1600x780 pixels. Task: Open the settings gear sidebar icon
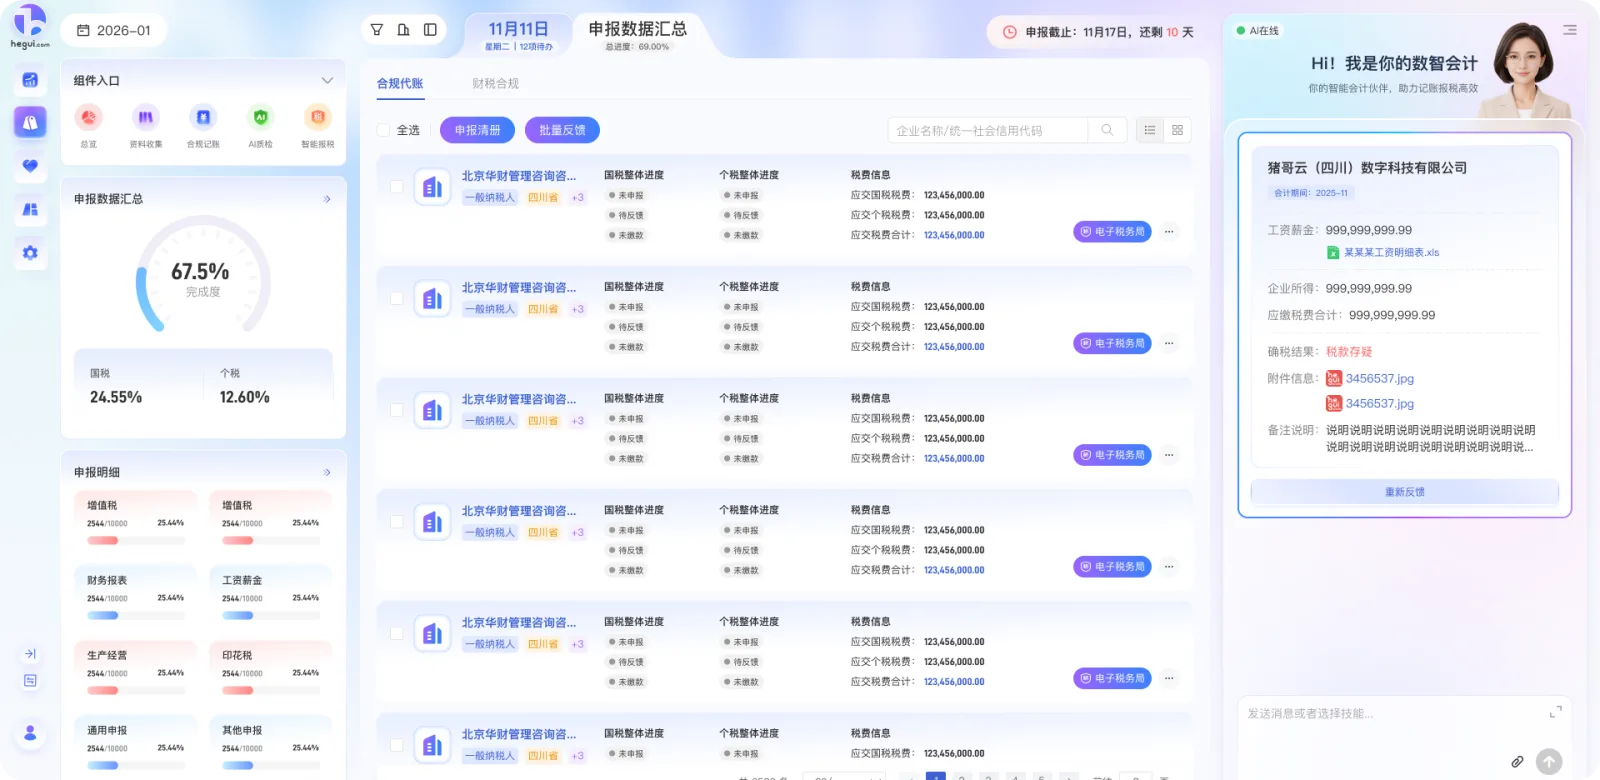point(30,253)
